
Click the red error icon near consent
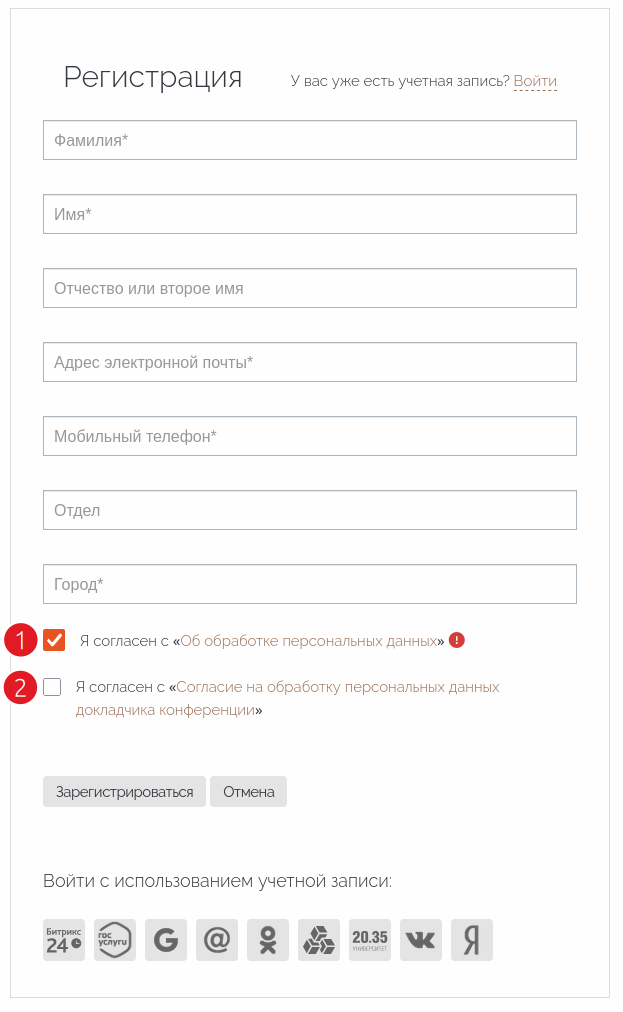pos(457,640)
